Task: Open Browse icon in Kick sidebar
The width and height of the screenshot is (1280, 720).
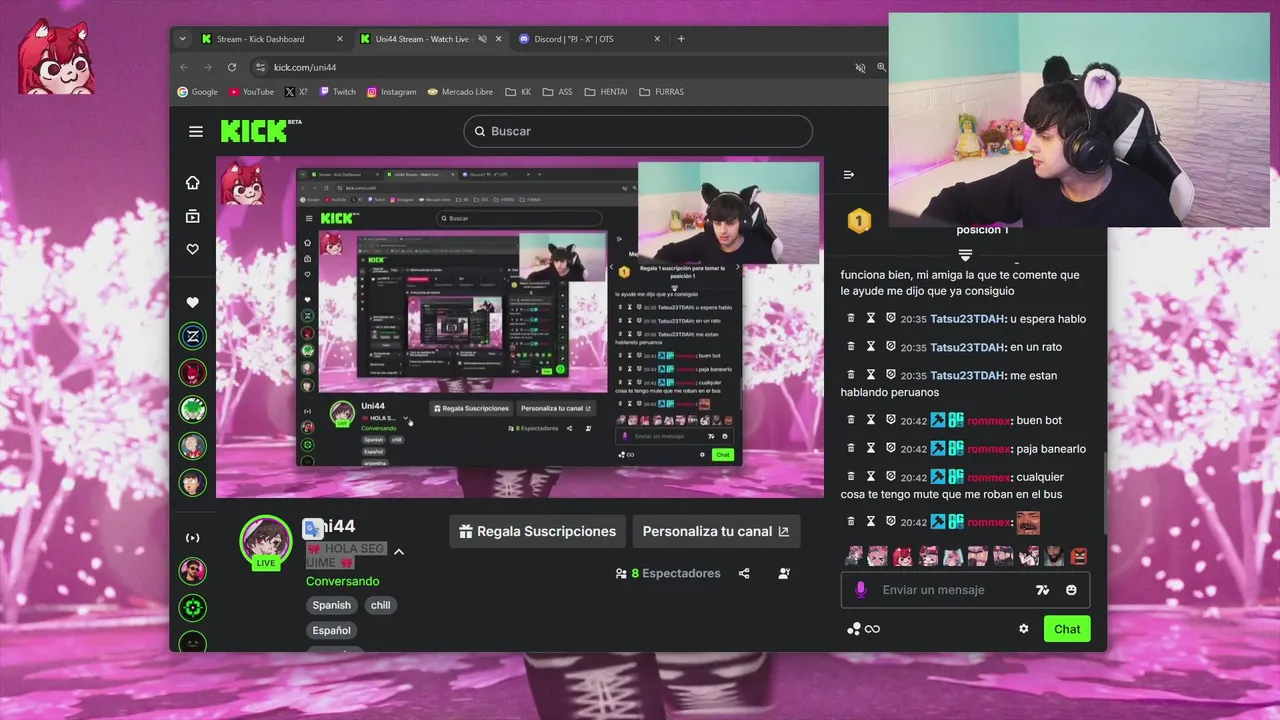Action: pos(193,216)
